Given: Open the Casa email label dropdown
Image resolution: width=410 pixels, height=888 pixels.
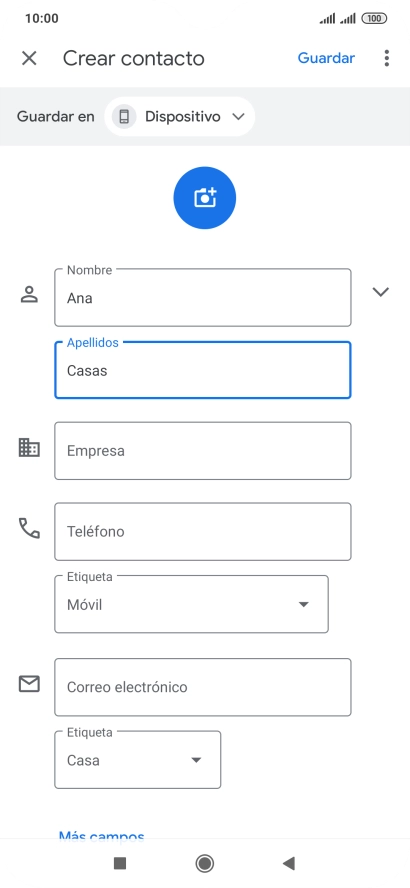Looking at the screenshot, I should tap(138, 760).
